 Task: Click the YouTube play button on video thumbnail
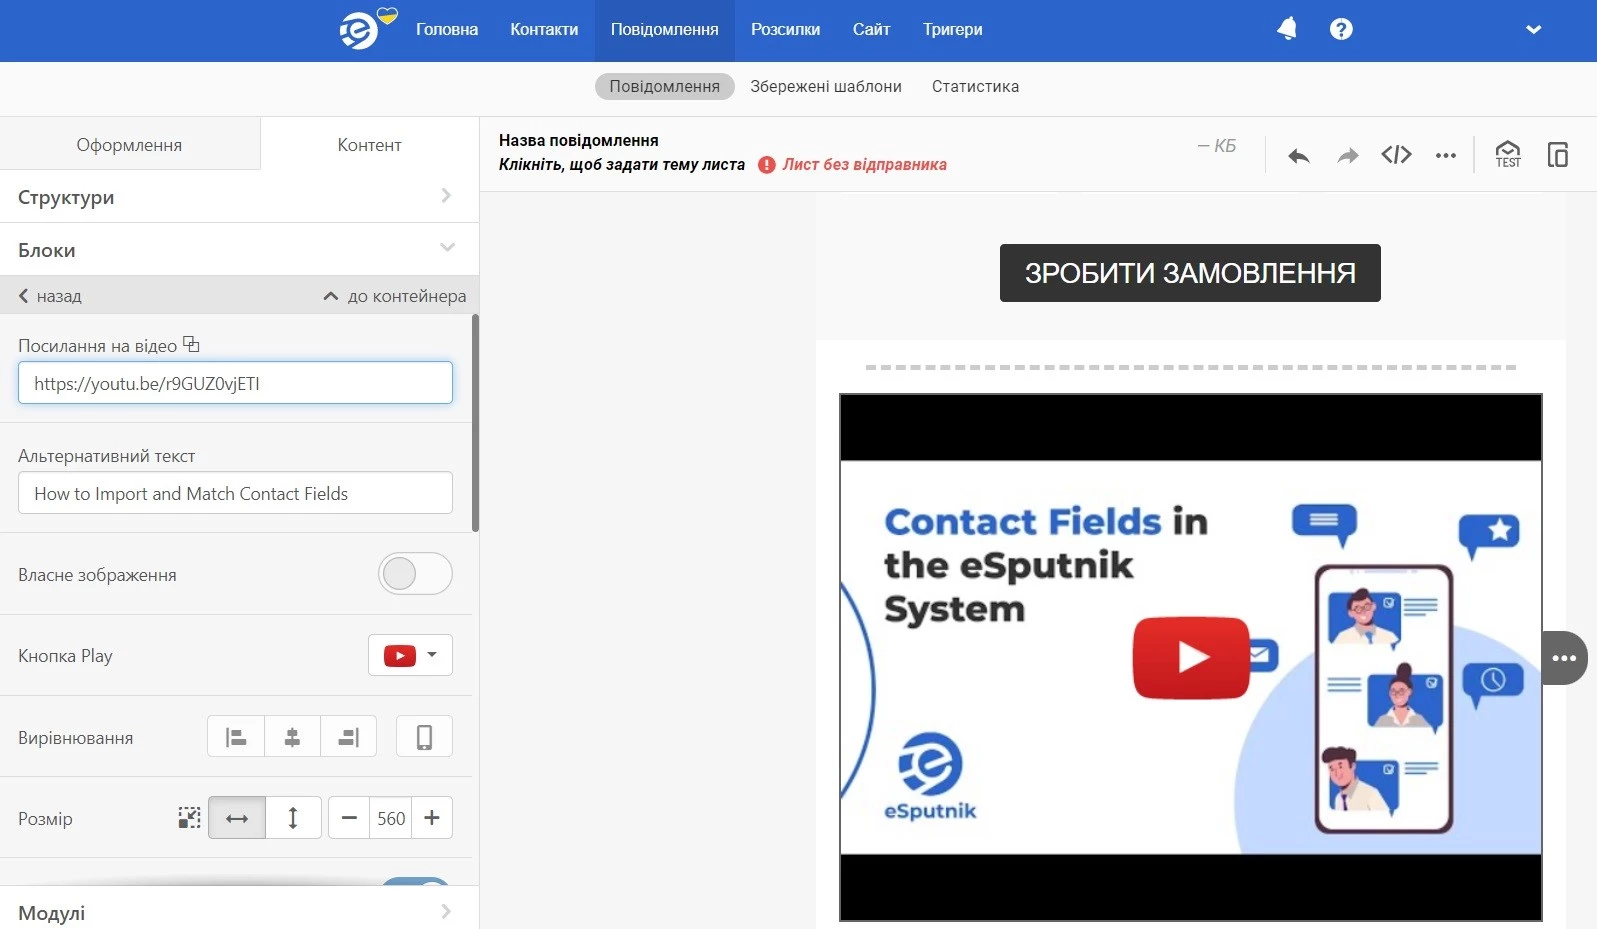[x=1191, y=658]
